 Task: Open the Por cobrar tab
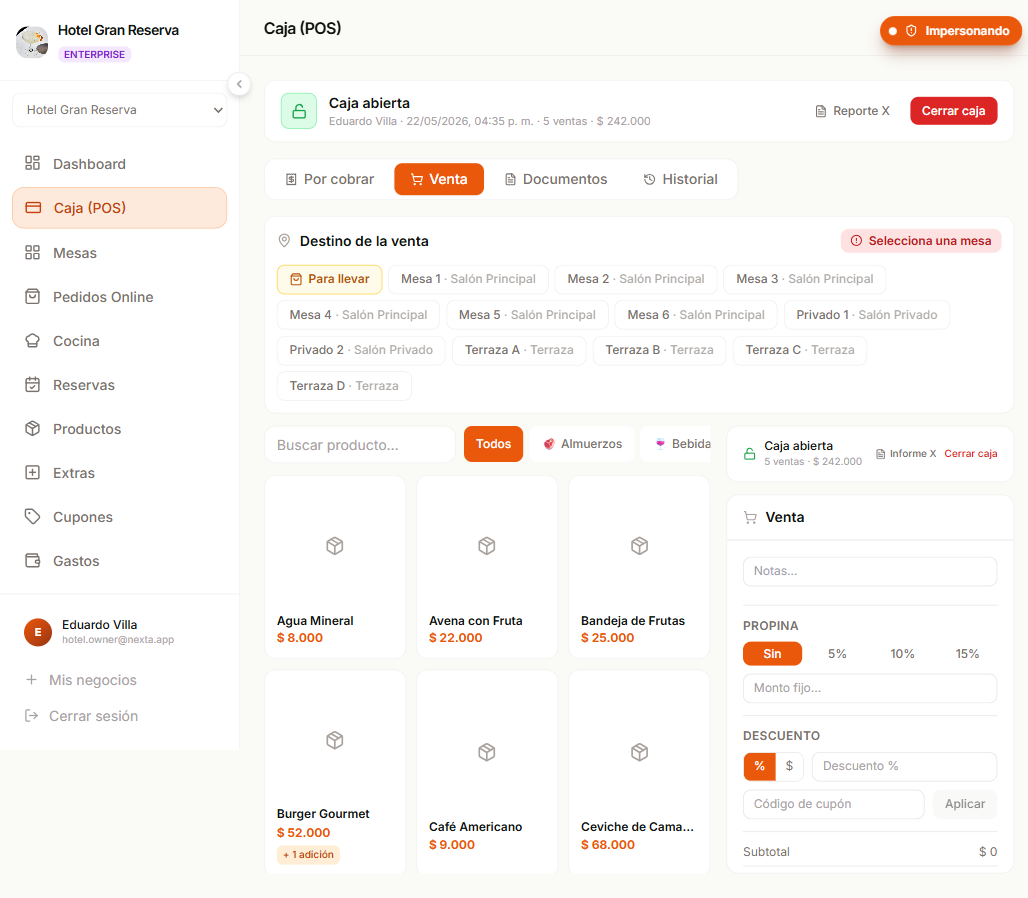click(x=330, y=180)
